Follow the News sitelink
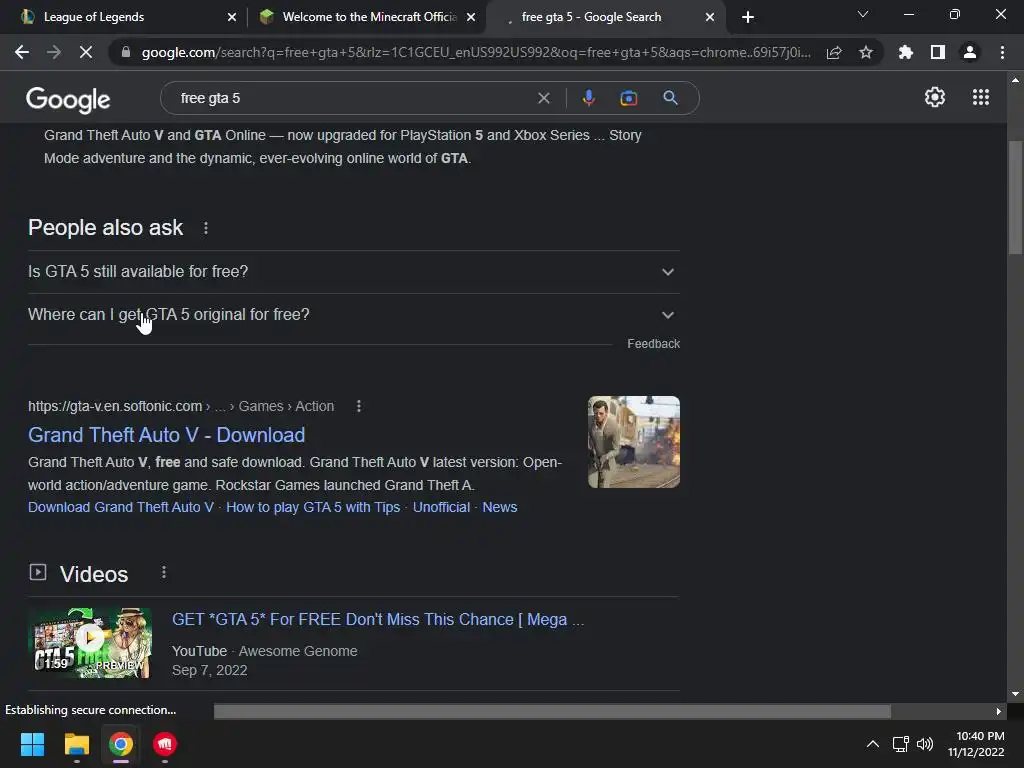The width and height of the screenshot is (1024, 768). point(500,507)
